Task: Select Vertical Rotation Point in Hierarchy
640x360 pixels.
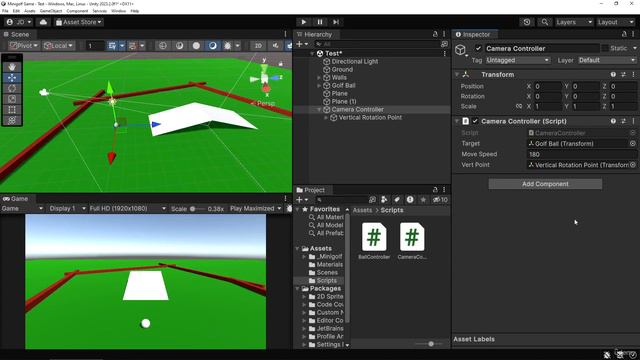Action: pos(370,118)
